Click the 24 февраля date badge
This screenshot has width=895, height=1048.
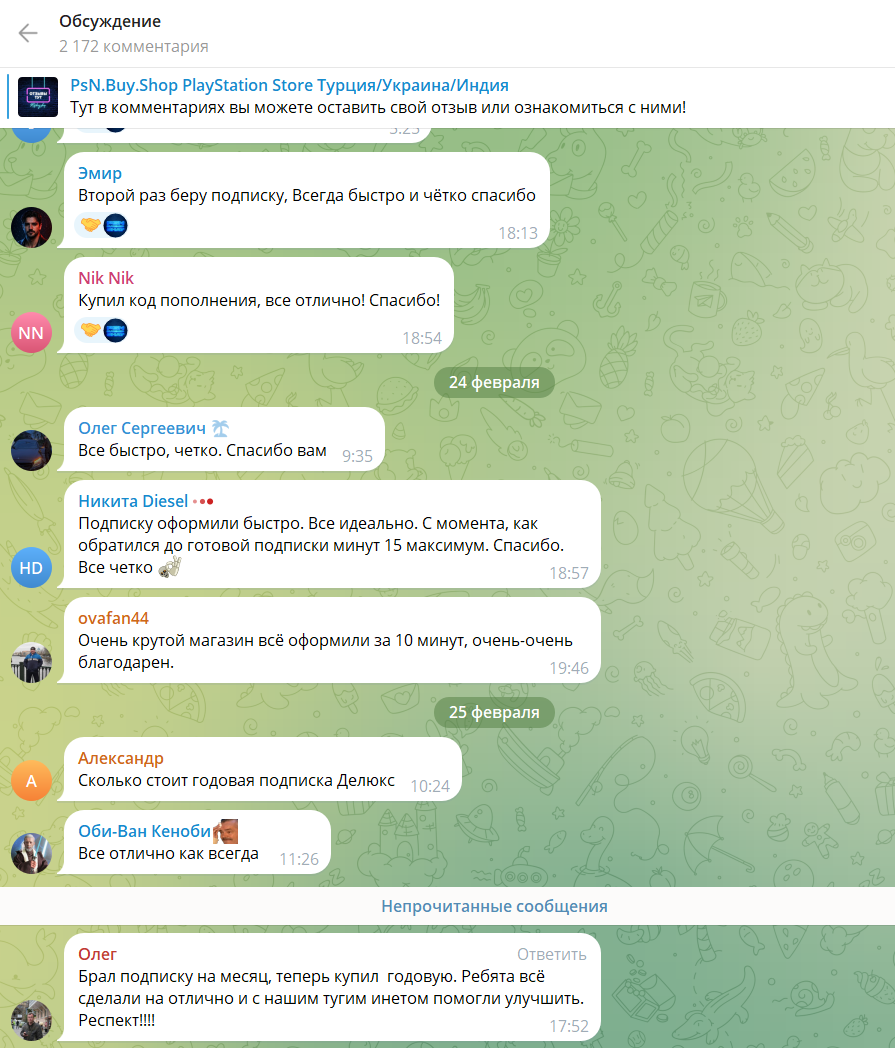click(494, 382)
